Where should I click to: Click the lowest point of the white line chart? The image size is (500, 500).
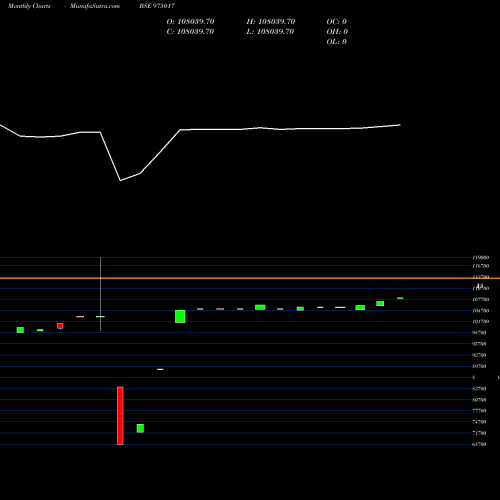pyautogui.click(x=120, y=181)
